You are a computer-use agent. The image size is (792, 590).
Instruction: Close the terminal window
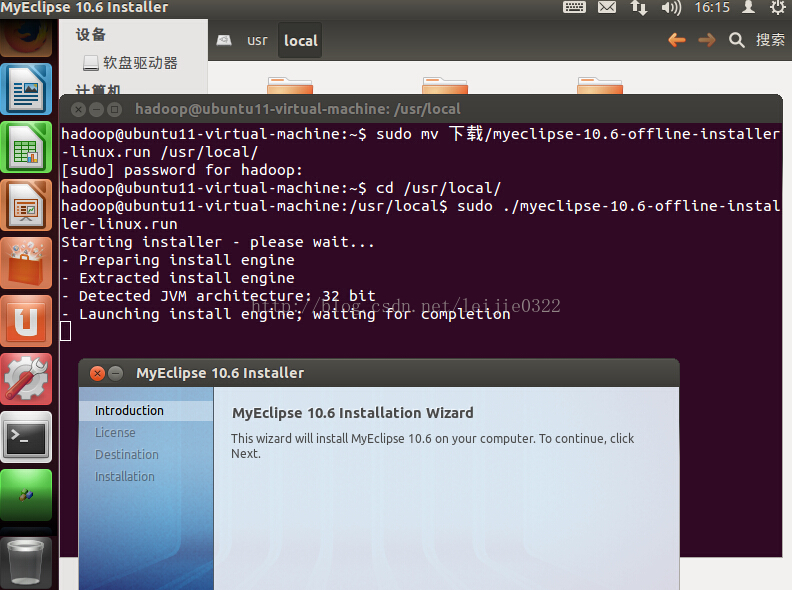coord(78,109)
